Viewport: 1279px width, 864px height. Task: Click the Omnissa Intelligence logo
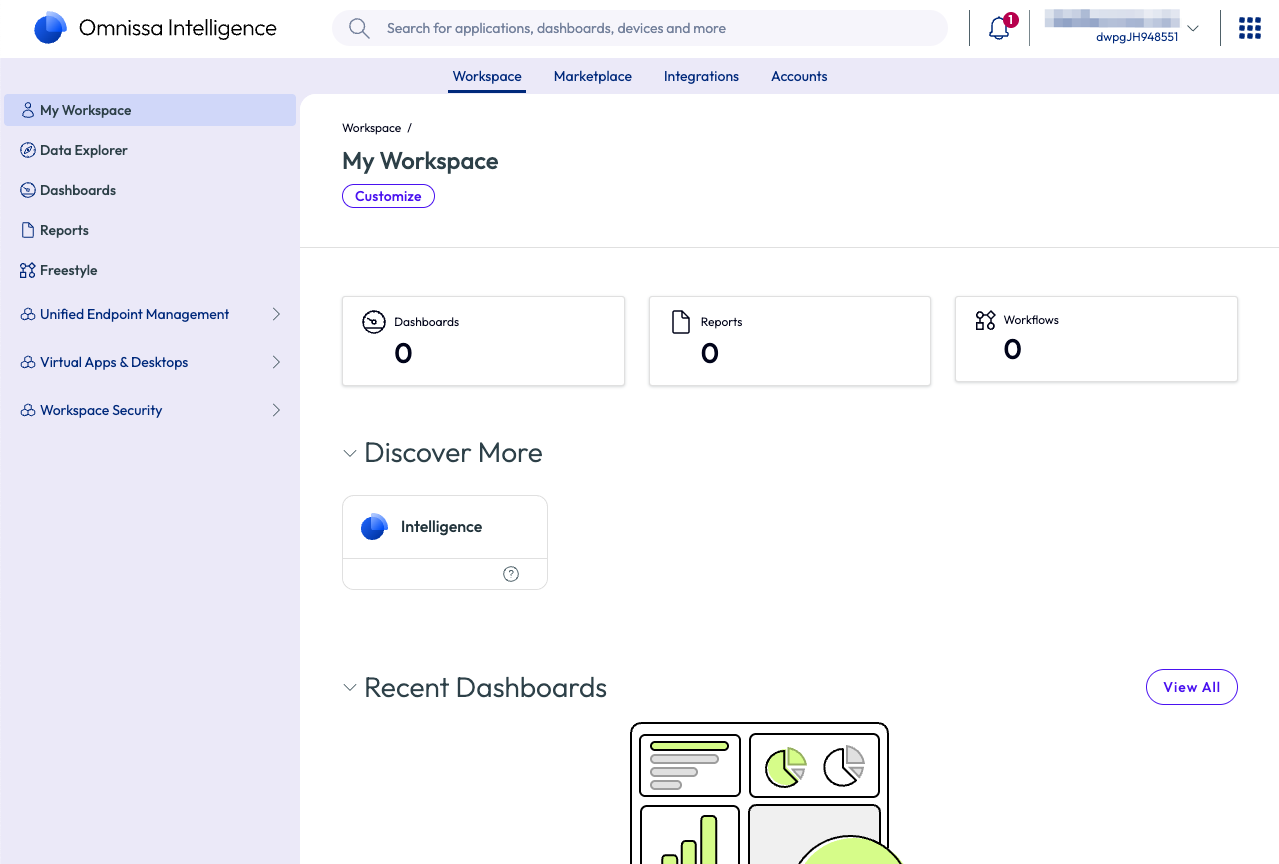50,28
